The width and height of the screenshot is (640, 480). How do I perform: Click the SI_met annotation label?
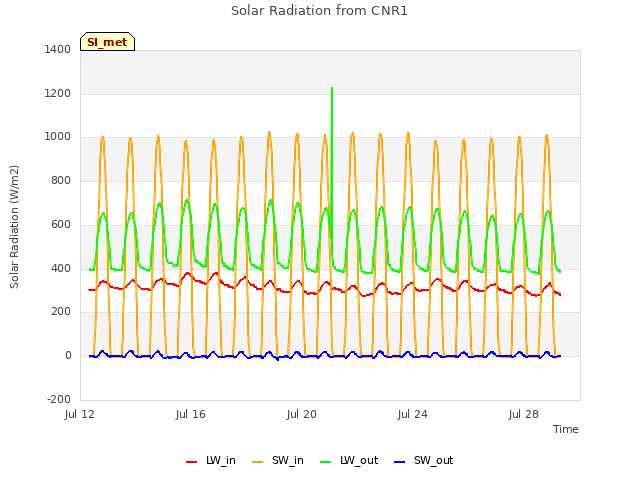pyautogui.click(x=107, y=42)
